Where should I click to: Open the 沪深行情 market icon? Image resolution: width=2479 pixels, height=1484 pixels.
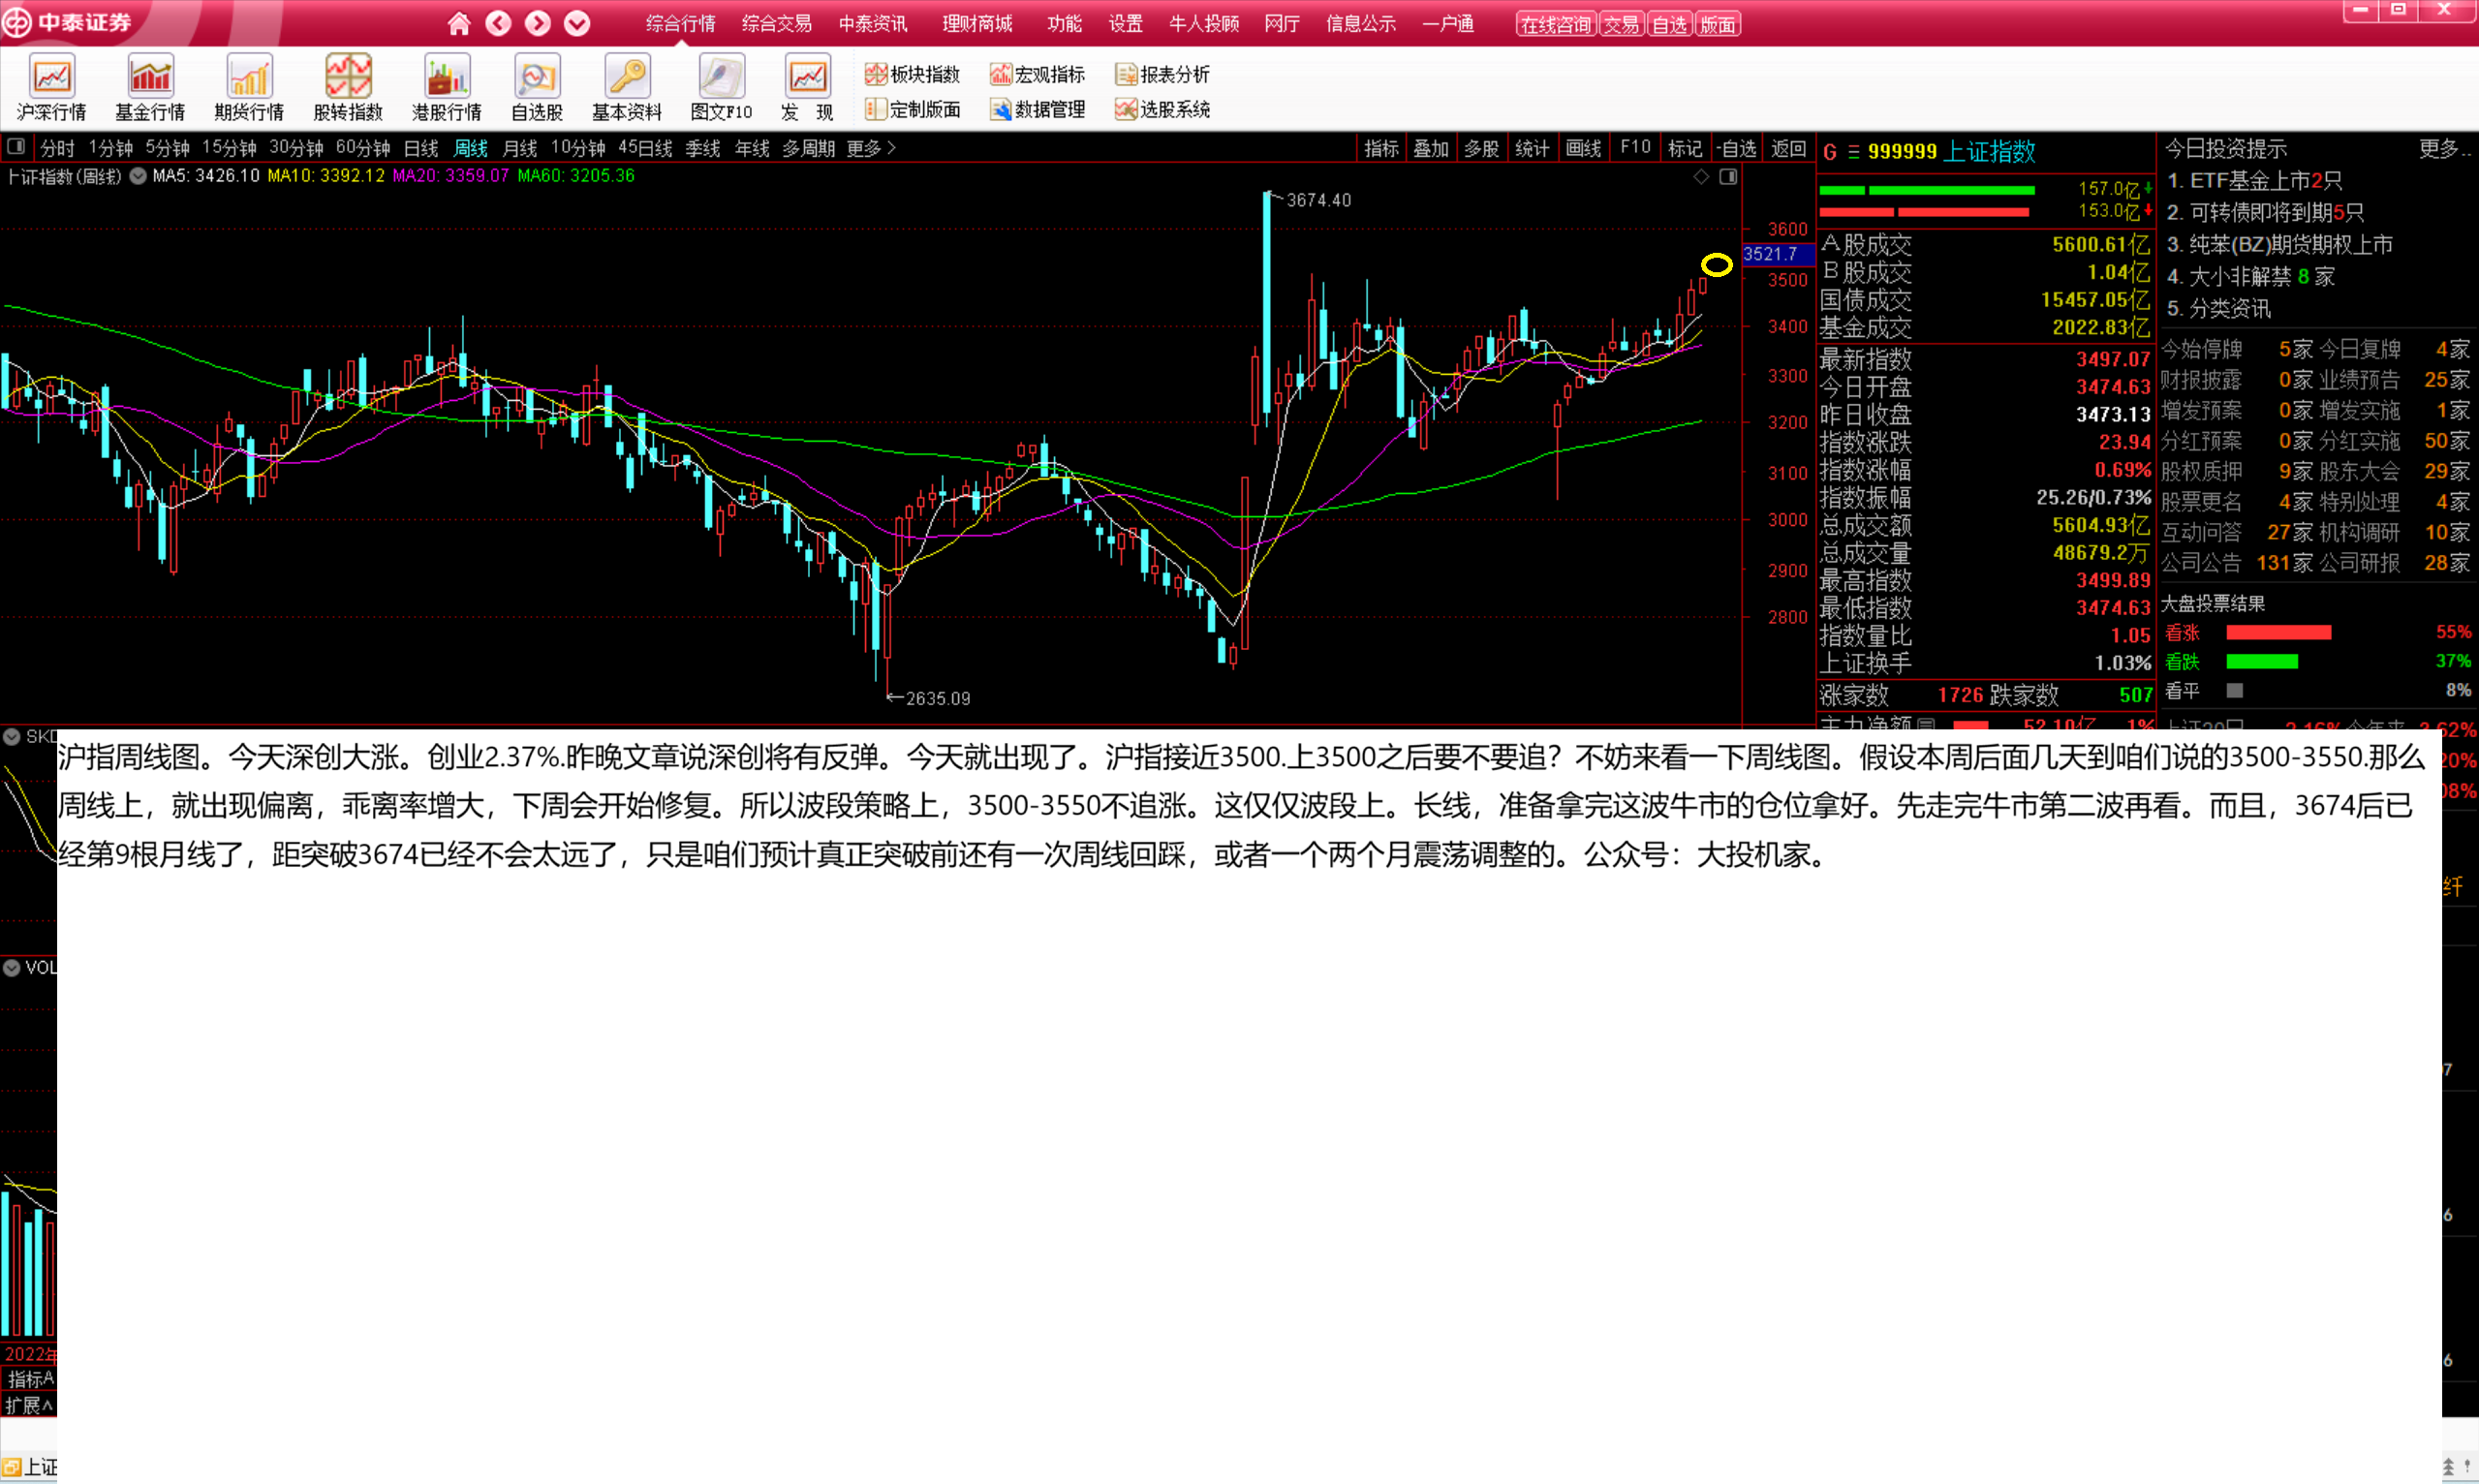(51, 87)
